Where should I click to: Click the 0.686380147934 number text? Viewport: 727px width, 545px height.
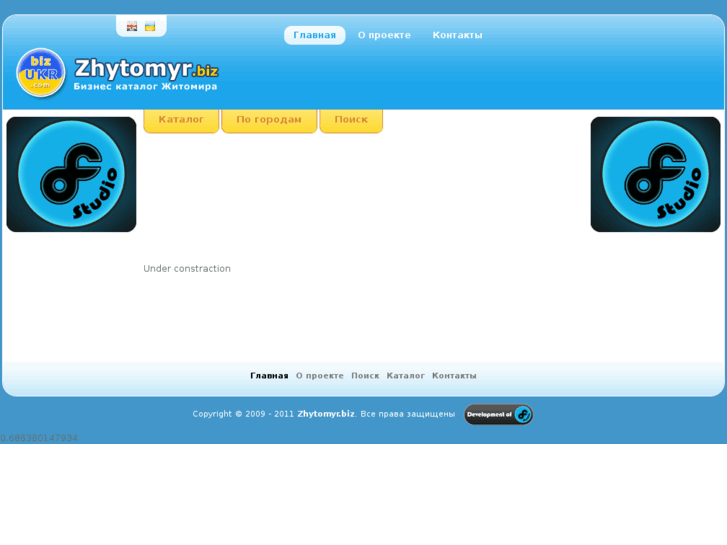[x=39, y=438]
